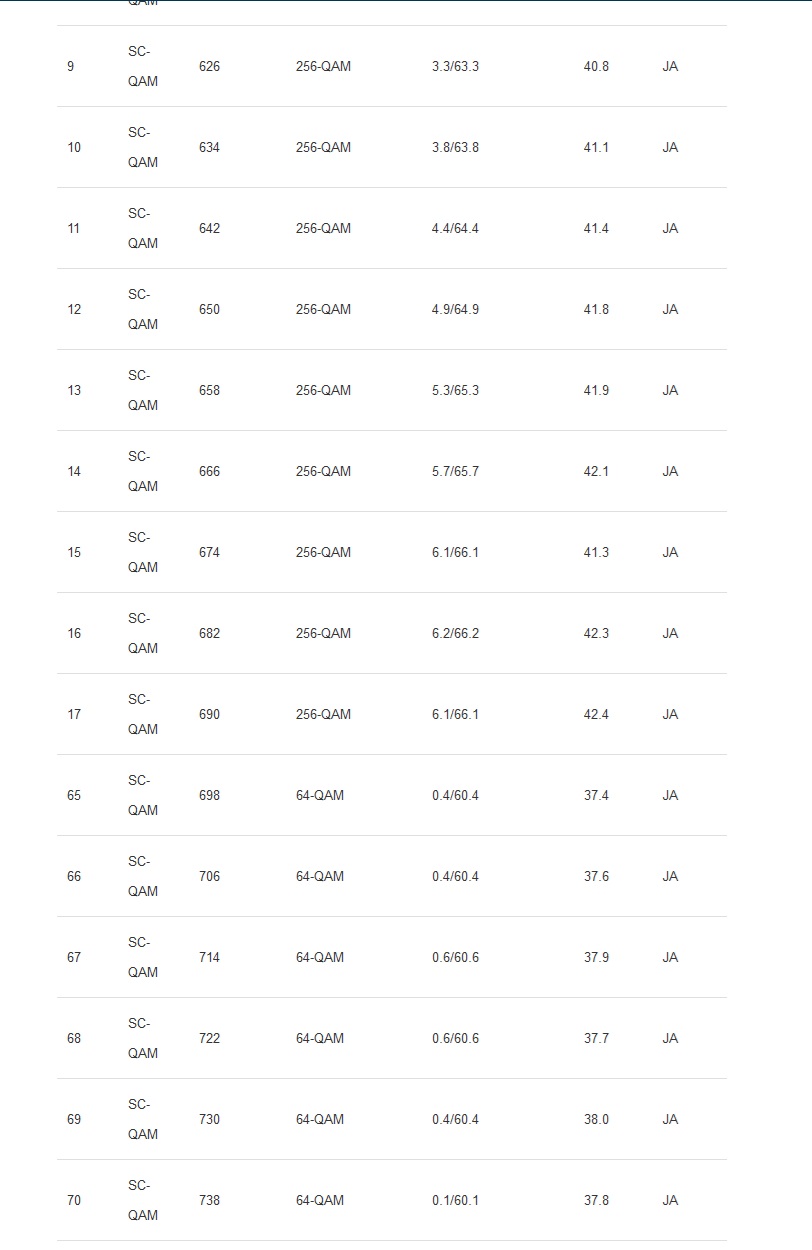Click SC-QAM type in channel 68 row
812x1250 pixels.
pos(142,1038)
